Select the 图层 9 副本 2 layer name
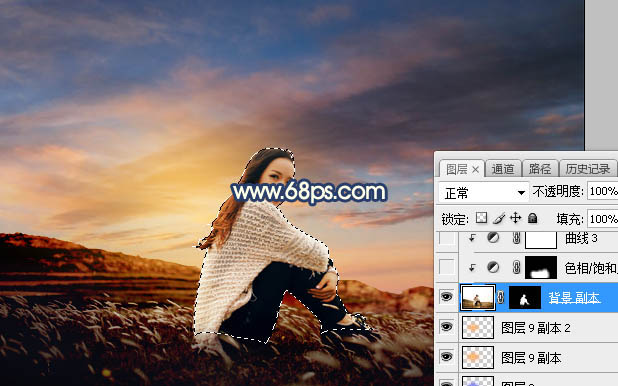This screenshot has width=618, height=386. [x=536, y=328]
